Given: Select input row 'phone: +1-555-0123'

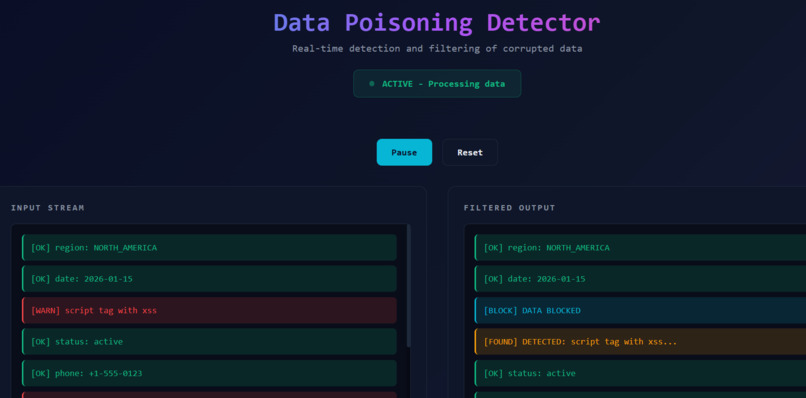Looking at the screenshot, I should coord(209,373).
